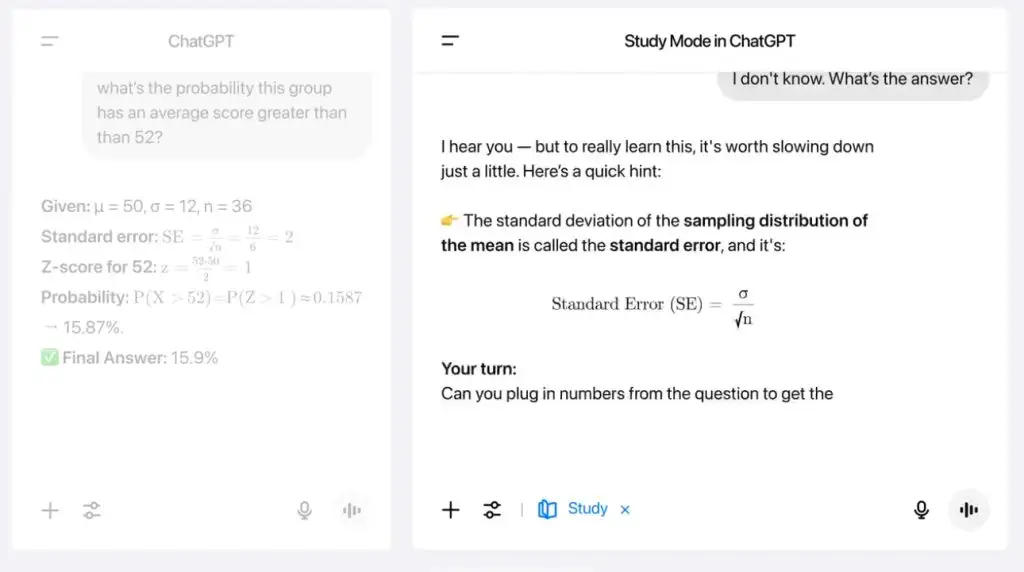Remove Study mode with the x button
Image resolution: width=1024 pixels, height=572 pixels.
[625, 509]
